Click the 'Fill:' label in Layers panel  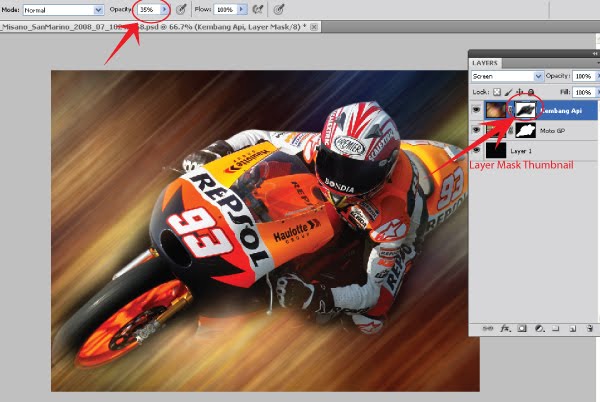pos(566,92)
